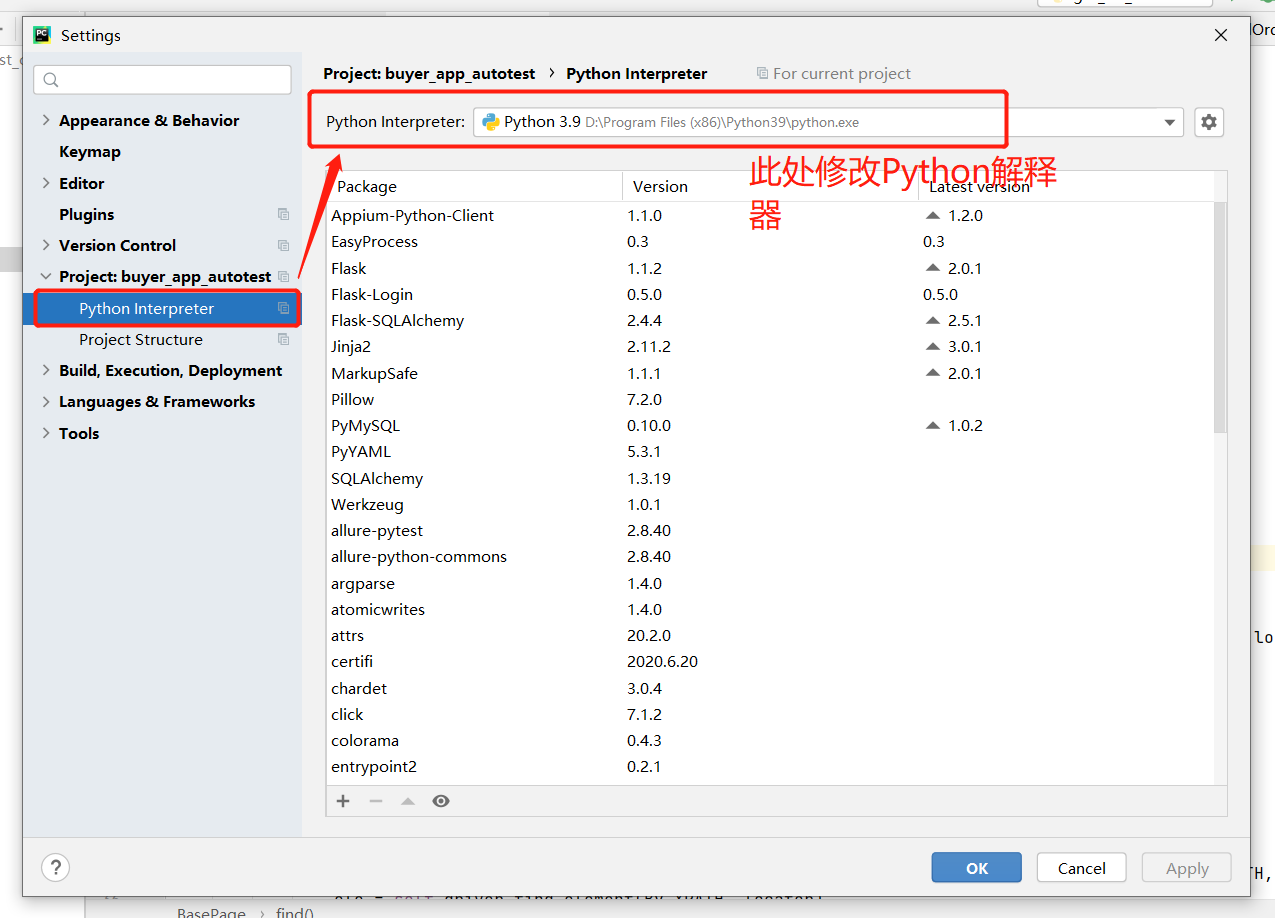Image resolution: width=1275 pixels, height=918 pixels.
Task: Click BasePage breadcrumb in editor window
Action: click(211, 912)
